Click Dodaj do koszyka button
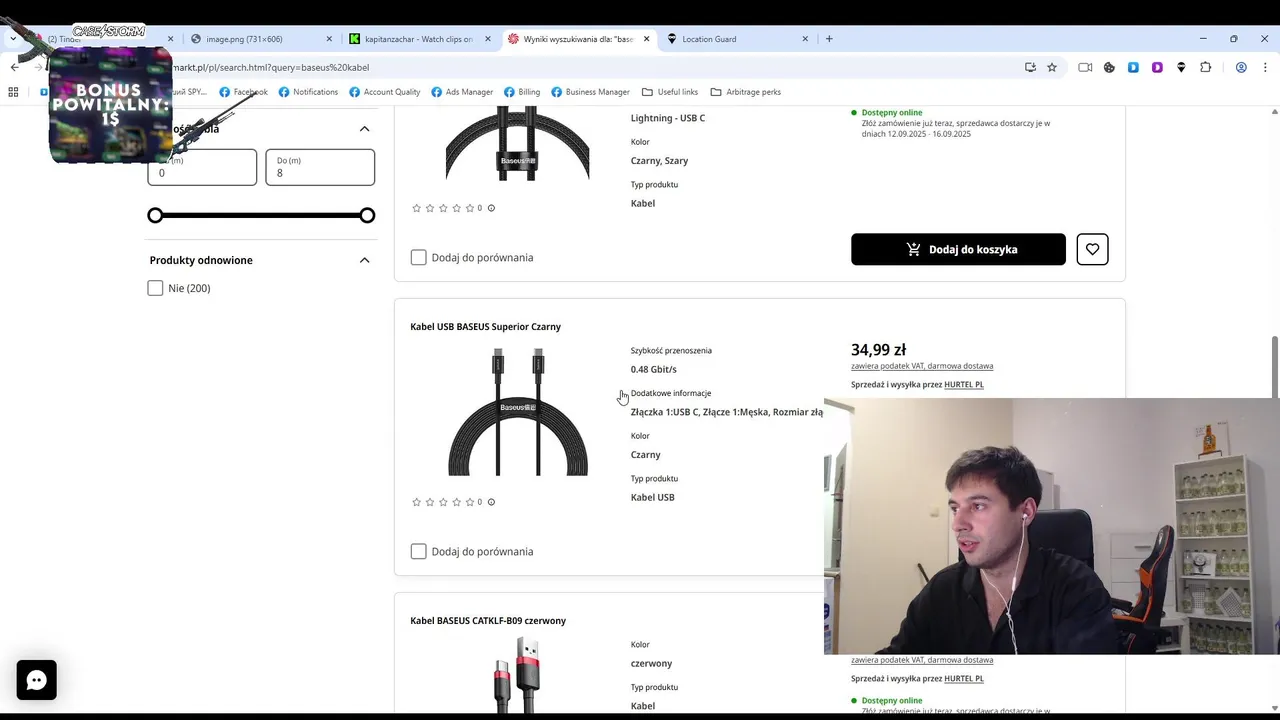The image size is (1280, 720). (958, 249)
